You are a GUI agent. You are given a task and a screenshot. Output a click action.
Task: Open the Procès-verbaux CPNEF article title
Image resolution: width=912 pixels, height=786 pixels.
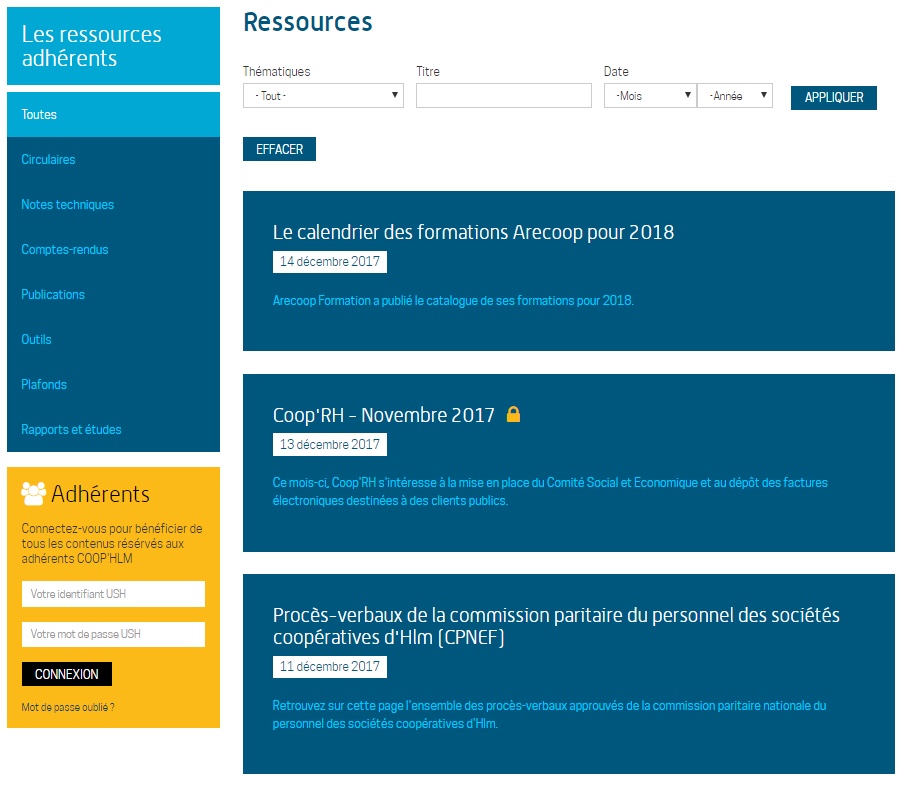click(x=556, y=626)
